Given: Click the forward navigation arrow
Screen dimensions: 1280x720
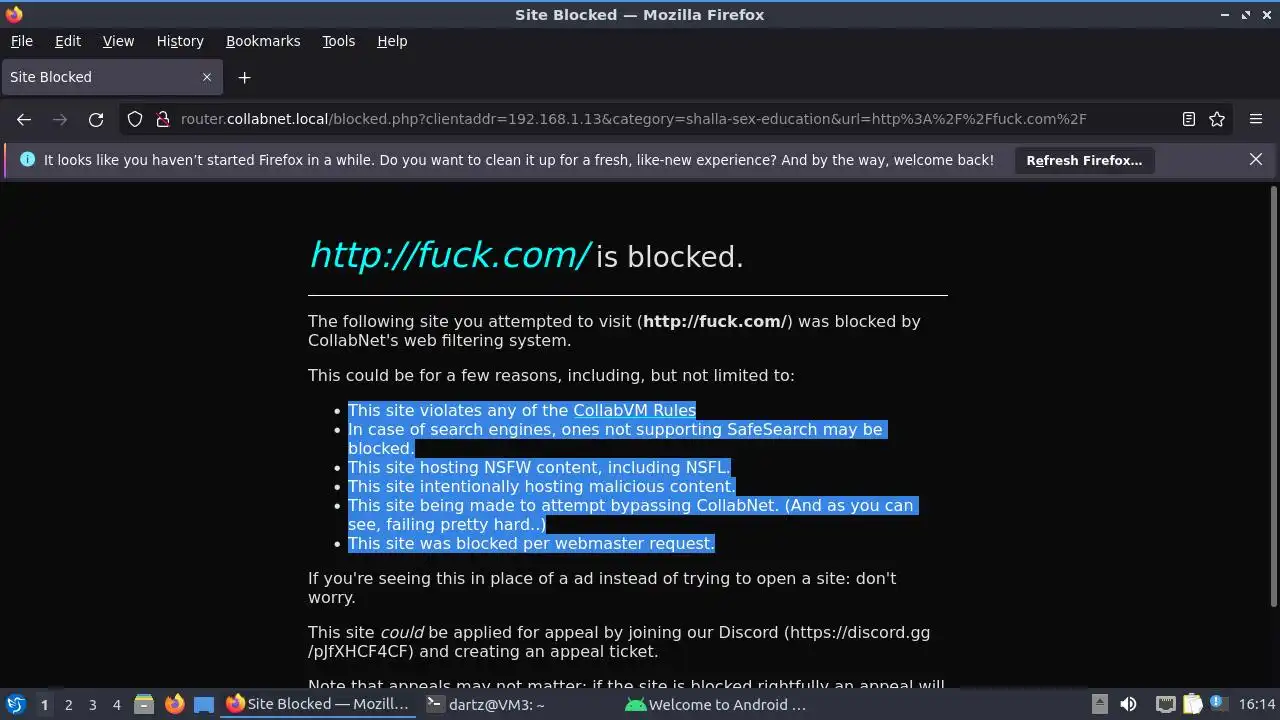Looking at the screenshot, I should click(x=60, y=119).
